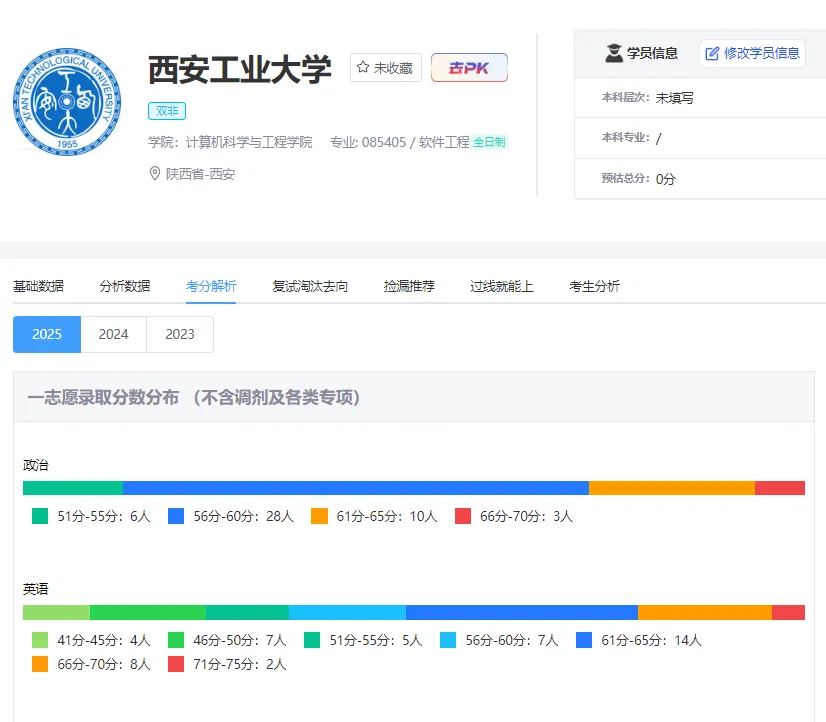
Task: Click the star icon for 未收藏
Action: click(x=362, y=67)
